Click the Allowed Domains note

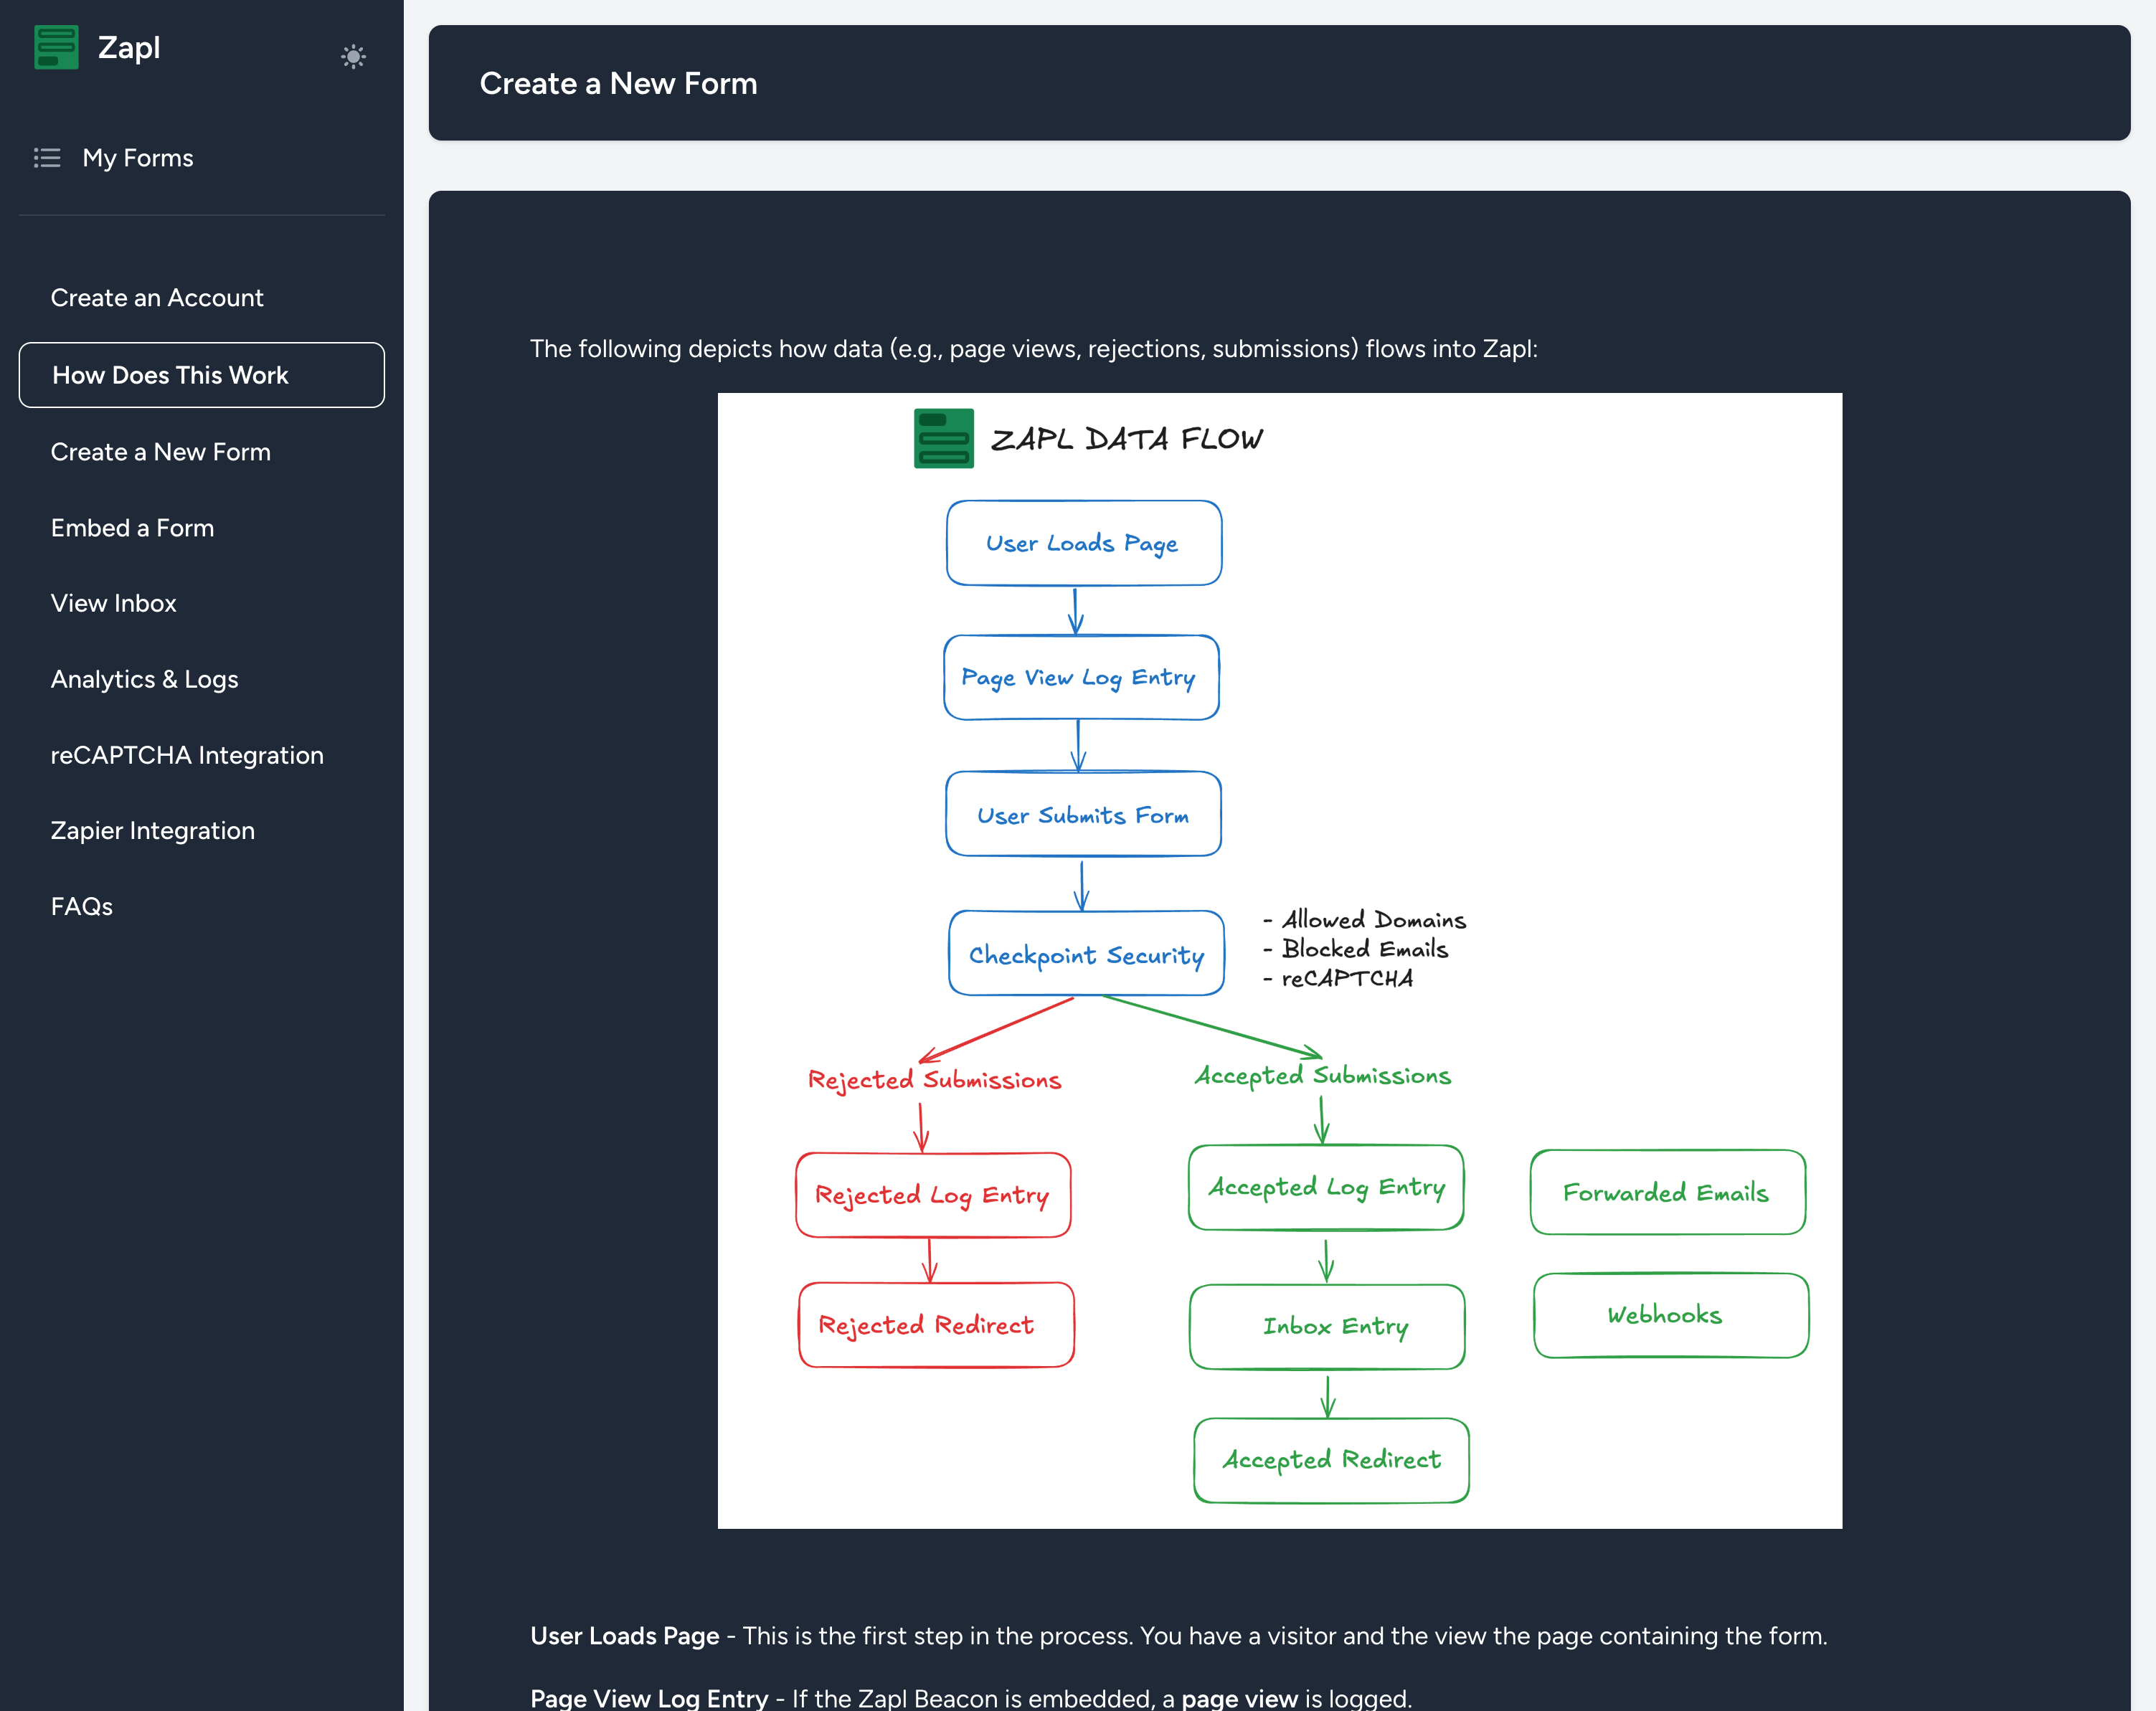tap(1364, 919)
